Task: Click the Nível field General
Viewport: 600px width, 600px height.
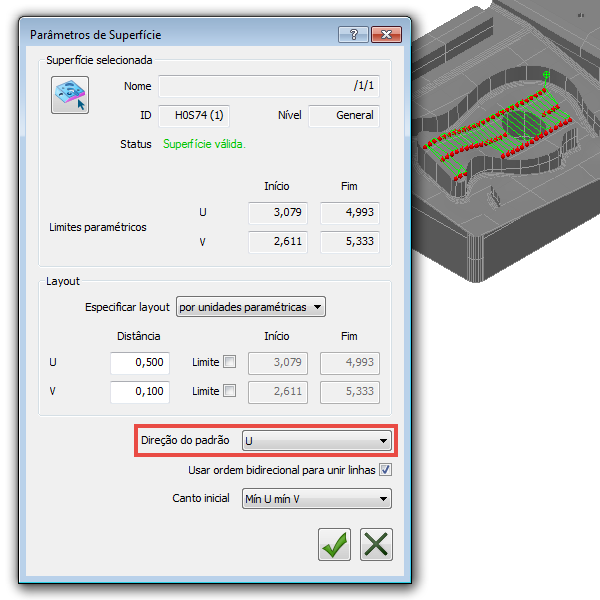Action: coord(344,116)
